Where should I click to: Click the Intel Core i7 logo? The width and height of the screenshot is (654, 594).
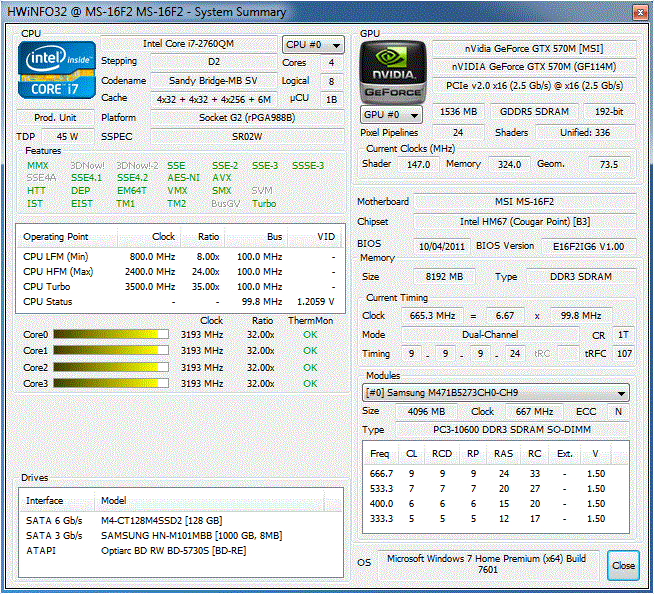point(57,70)
